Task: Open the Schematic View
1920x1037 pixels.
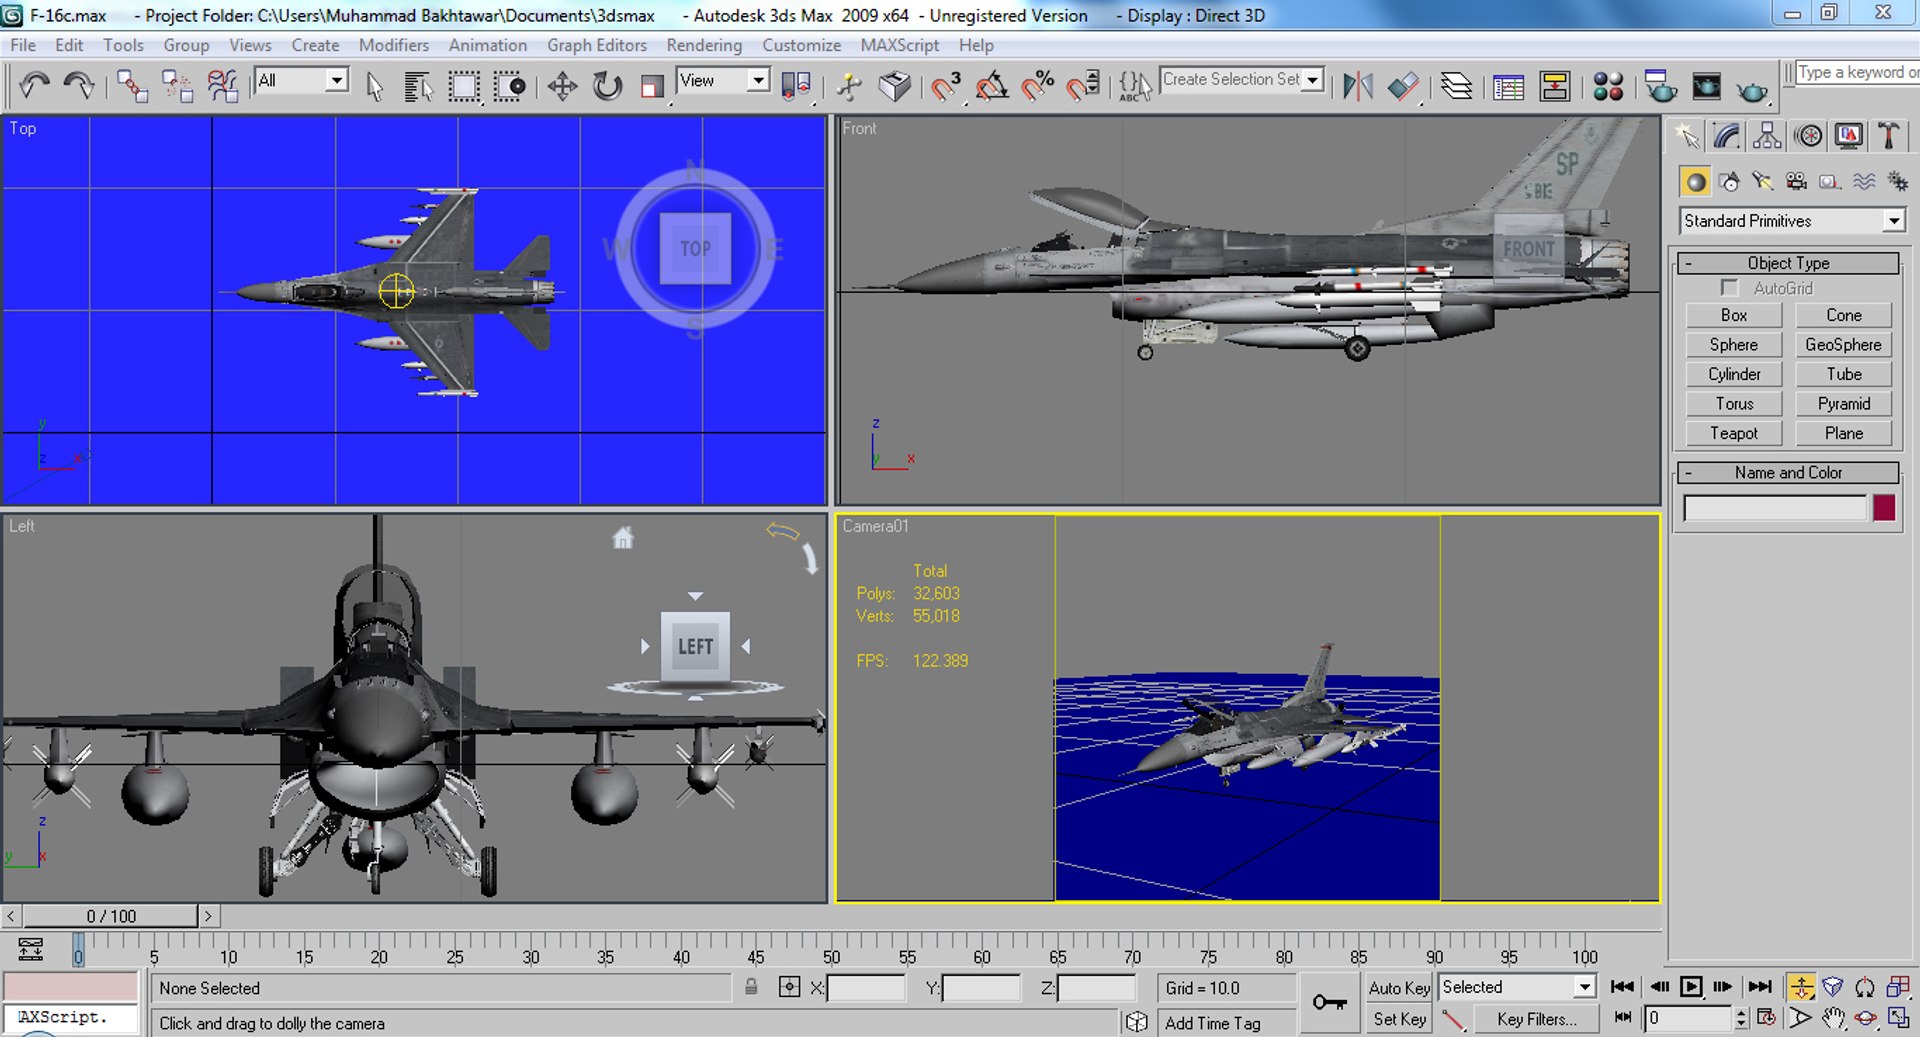Action: [x=1555, y=87]
